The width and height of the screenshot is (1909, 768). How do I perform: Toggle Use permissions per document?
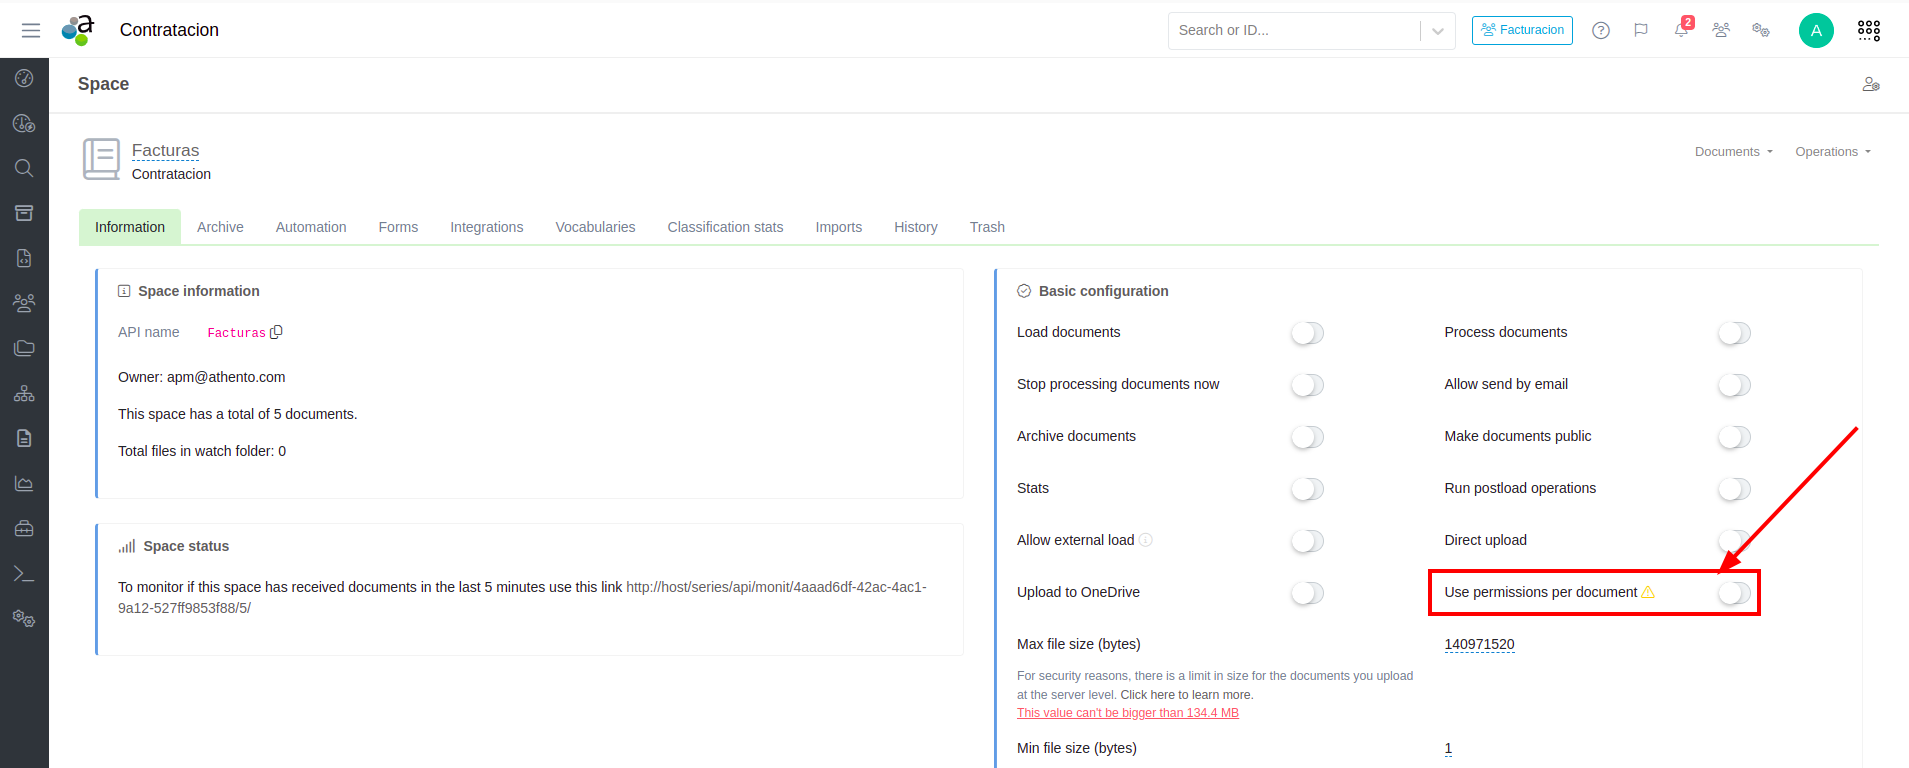(x=1734, y=593)
